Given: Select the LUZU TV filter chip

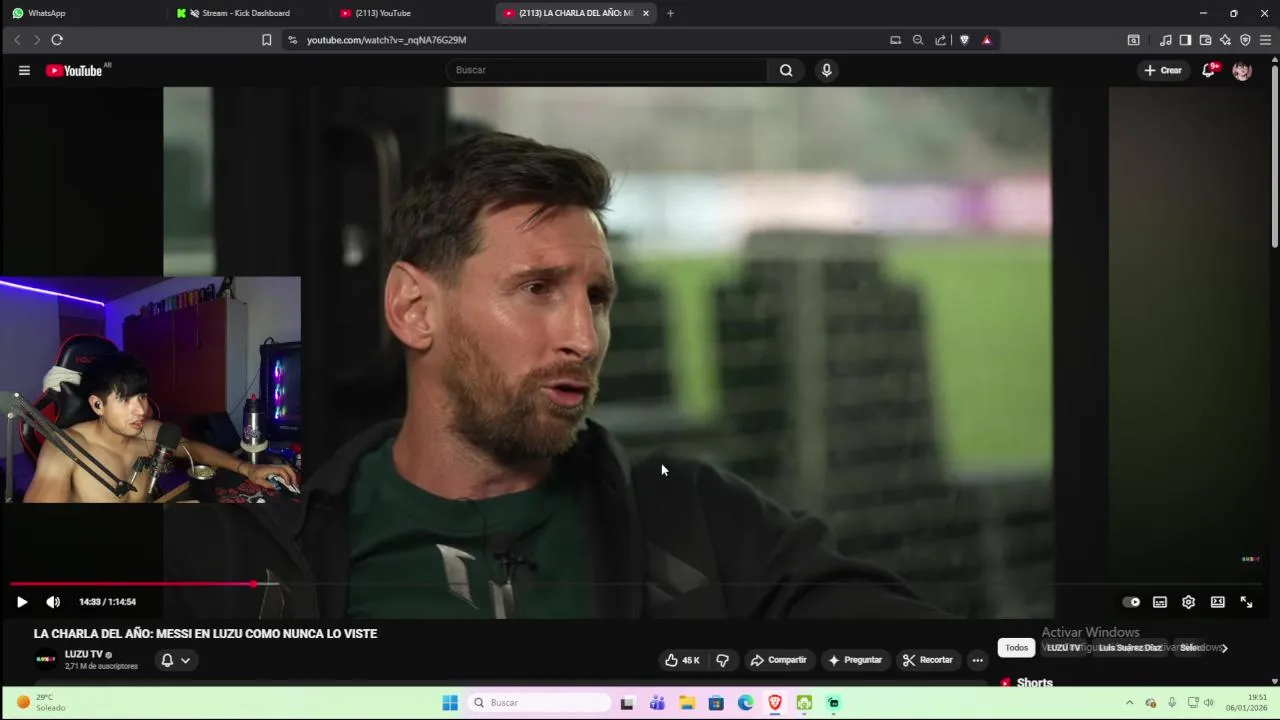Looking at the screenshot, I should [1063, 648].
